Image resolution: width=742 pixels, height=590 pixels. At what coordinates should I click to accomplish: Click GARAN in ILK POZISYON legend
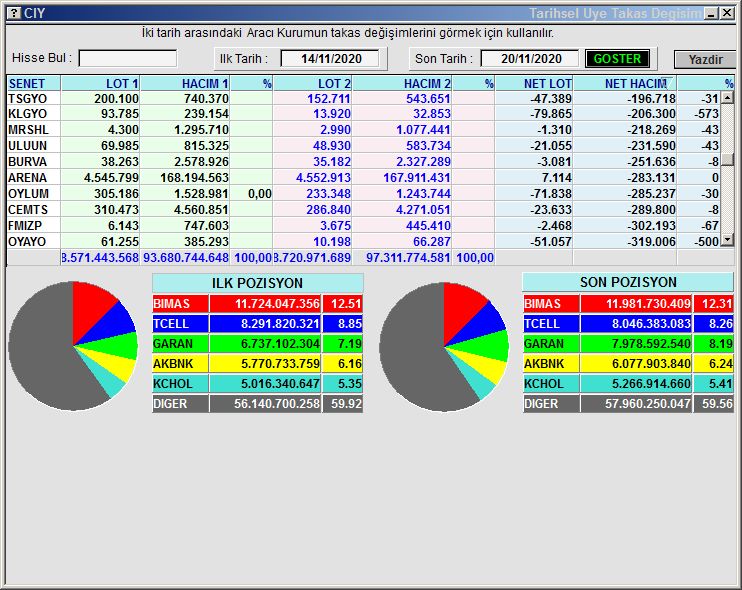pyautogui.click(x=180, y=343)
